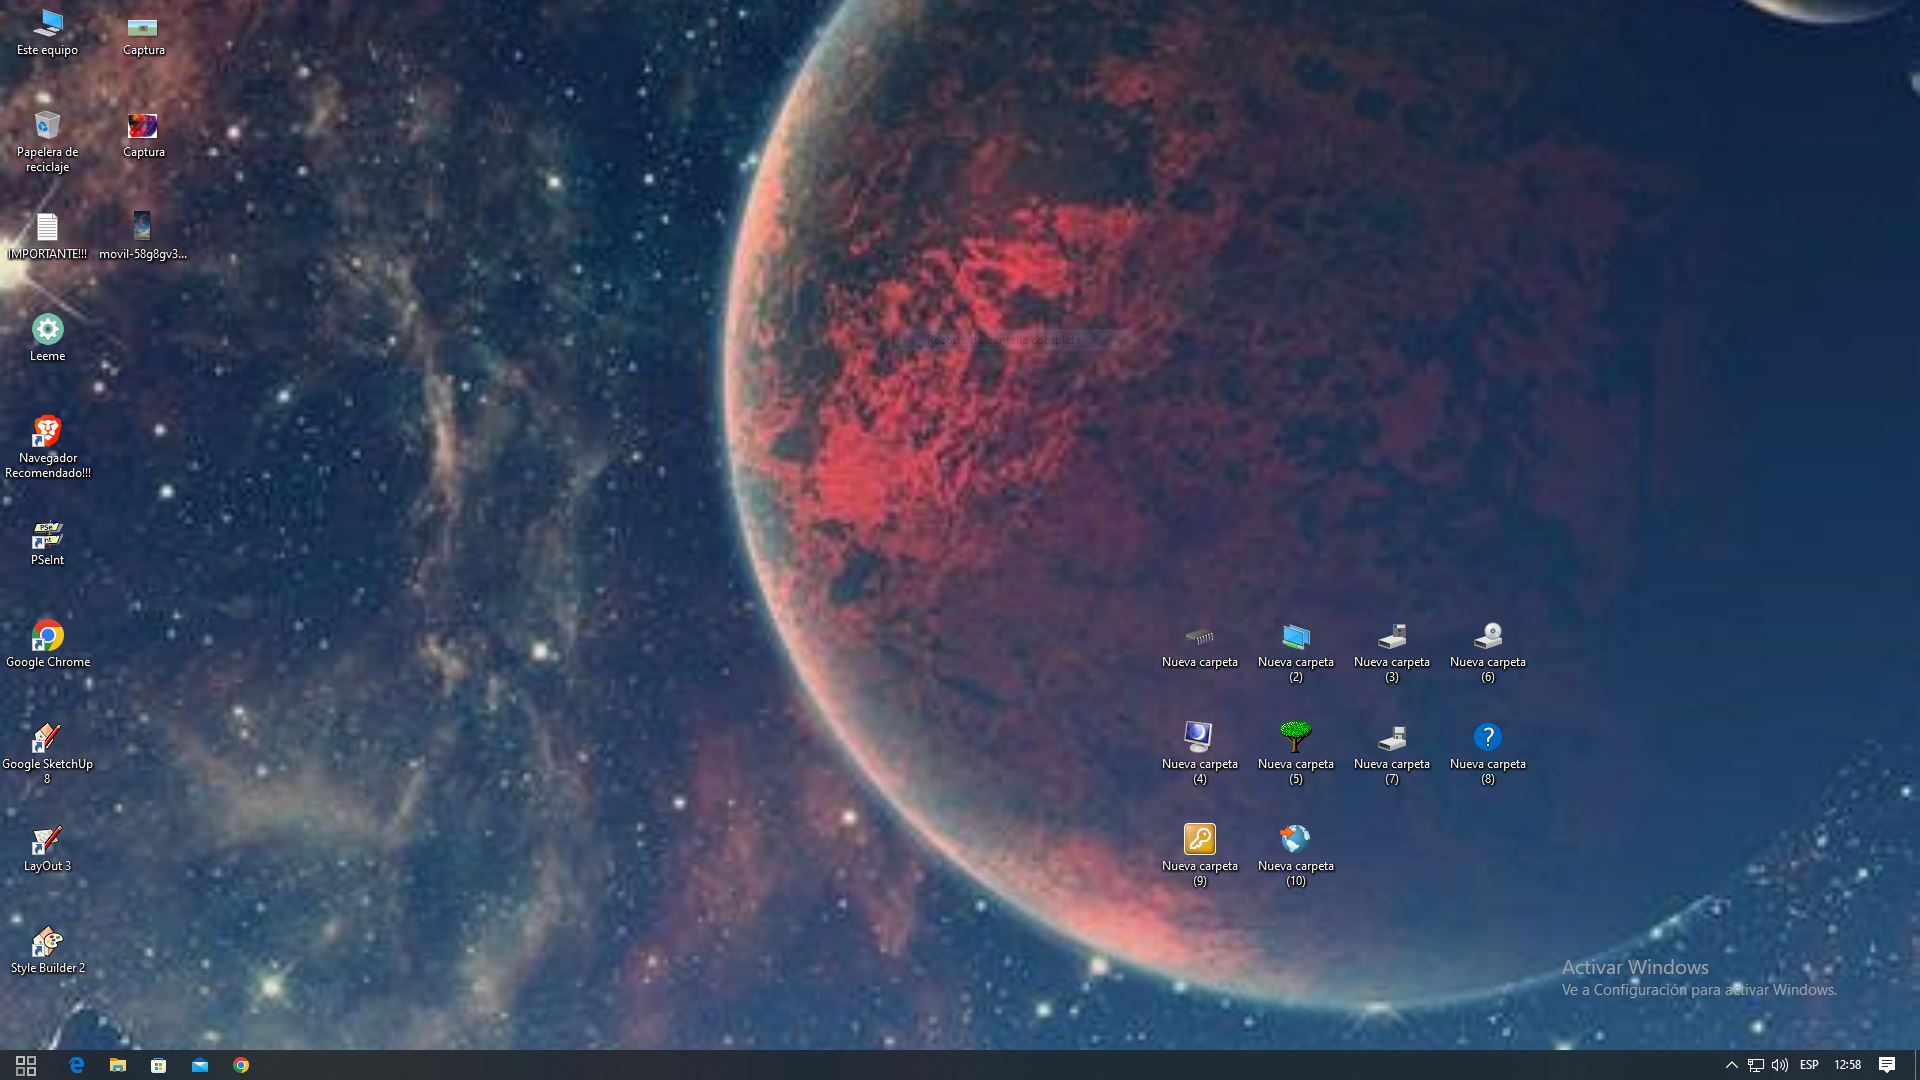The image size is (1920, 1080).
Task: Select Nueva carpeta (5) tree icon
Action: pyautogui.click(x=1295, y=738)
